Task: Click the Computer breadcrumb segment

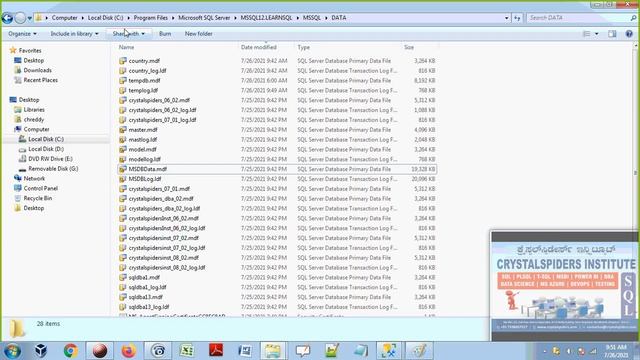Action: coord(64,18)
